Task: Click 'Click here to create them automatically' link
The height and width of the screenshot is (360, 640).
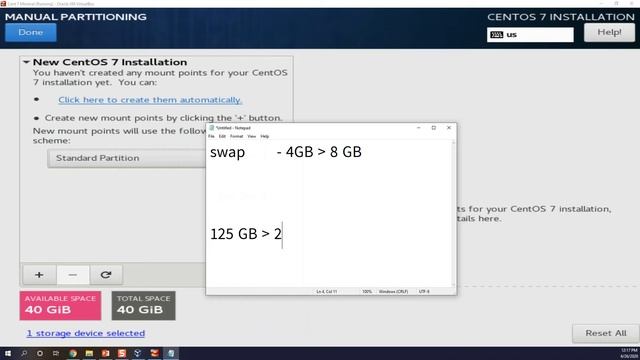Action: (x=150, y=100)
